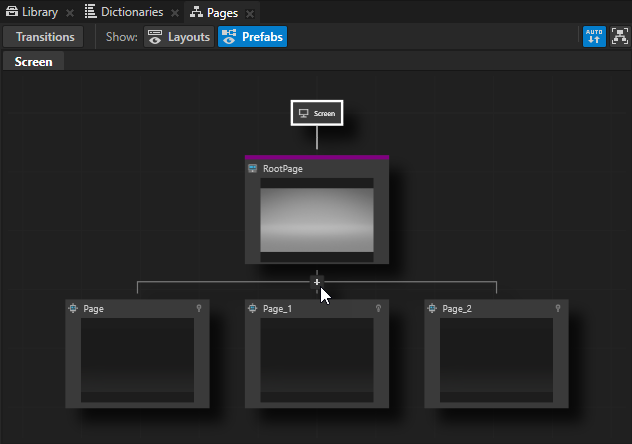Click the RootPage node type icon
Image resolution: width=632 pixels, height=444 pixels.
253,169
